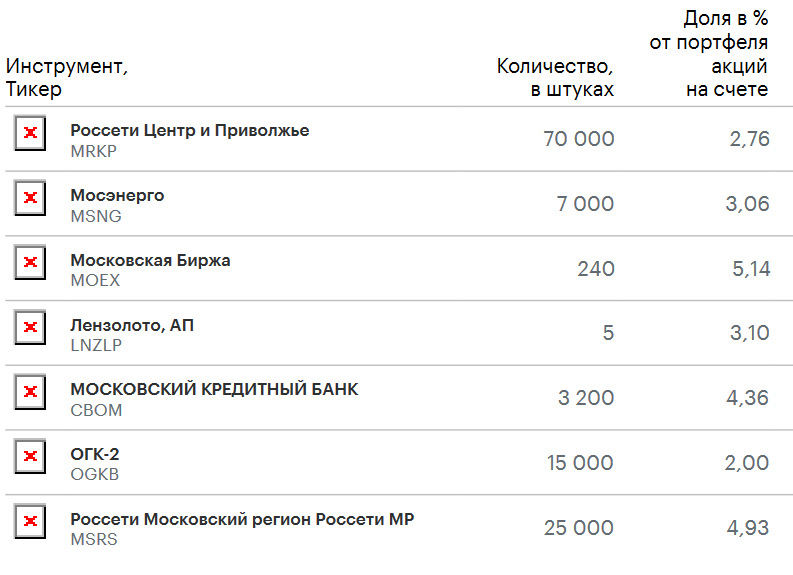Select the missing image icon for CBOM
Image resolution: width=793 pixels, height=575 pixels.
(30, 392)
